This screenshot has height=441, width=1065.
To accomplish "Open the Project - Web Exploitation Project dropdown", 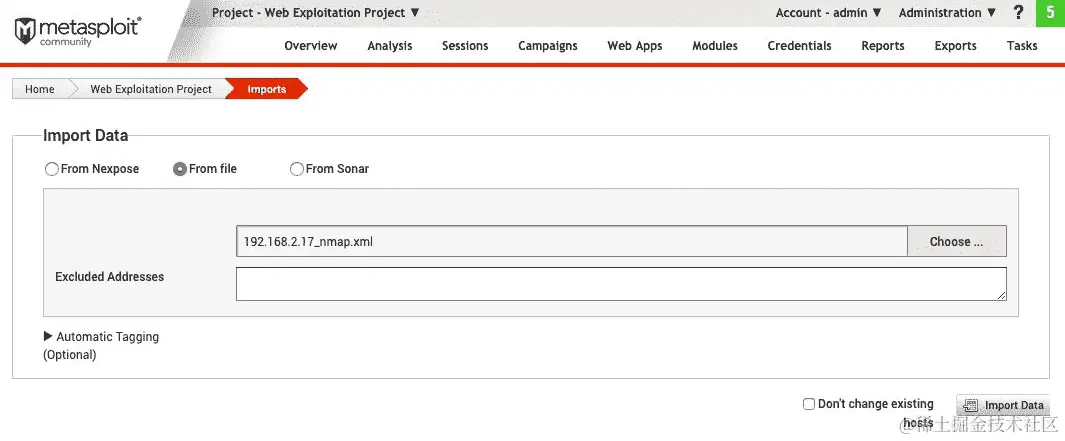I will (x=316, y=13).
